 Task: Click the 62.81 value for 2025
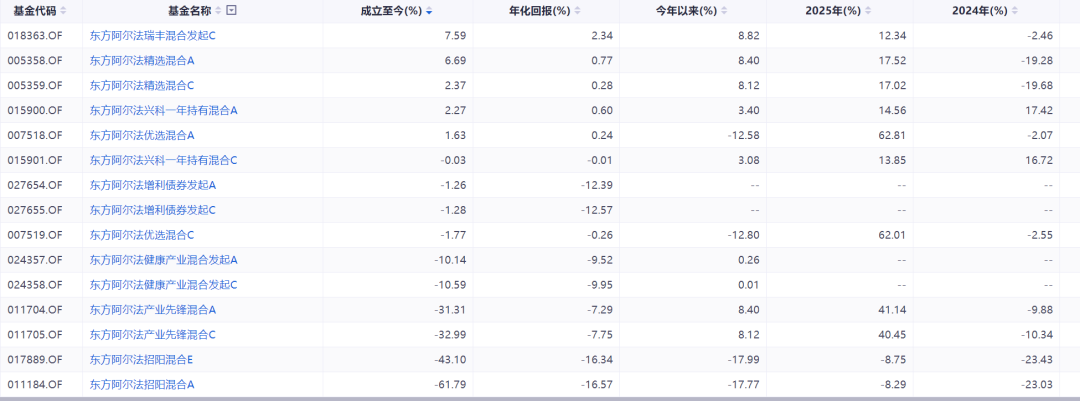click(893, 135)
